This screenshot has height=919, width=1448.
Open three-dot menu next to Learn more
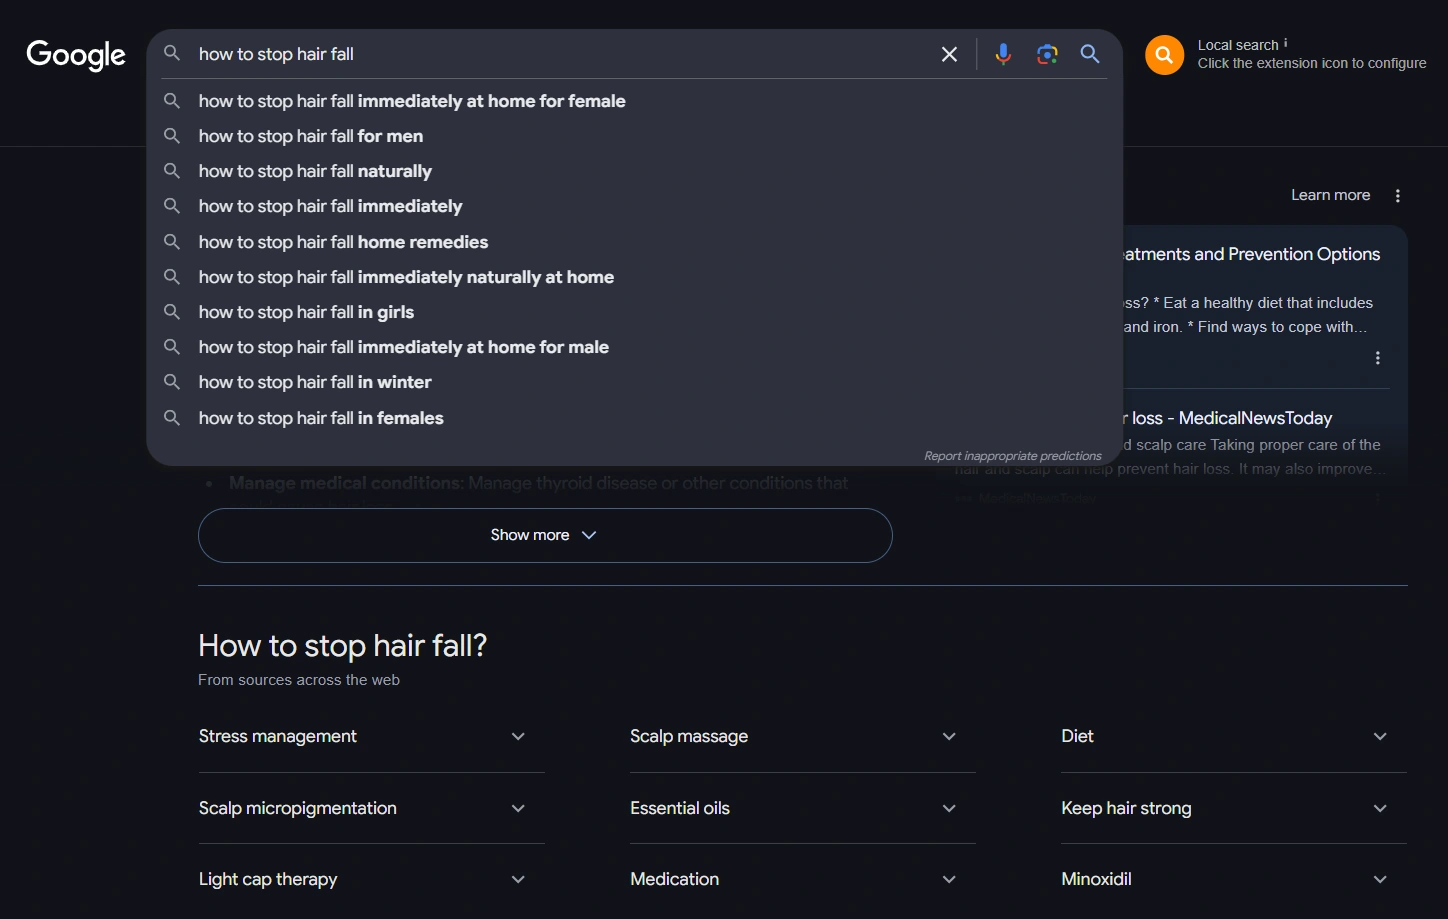(x=1398, y=196)
